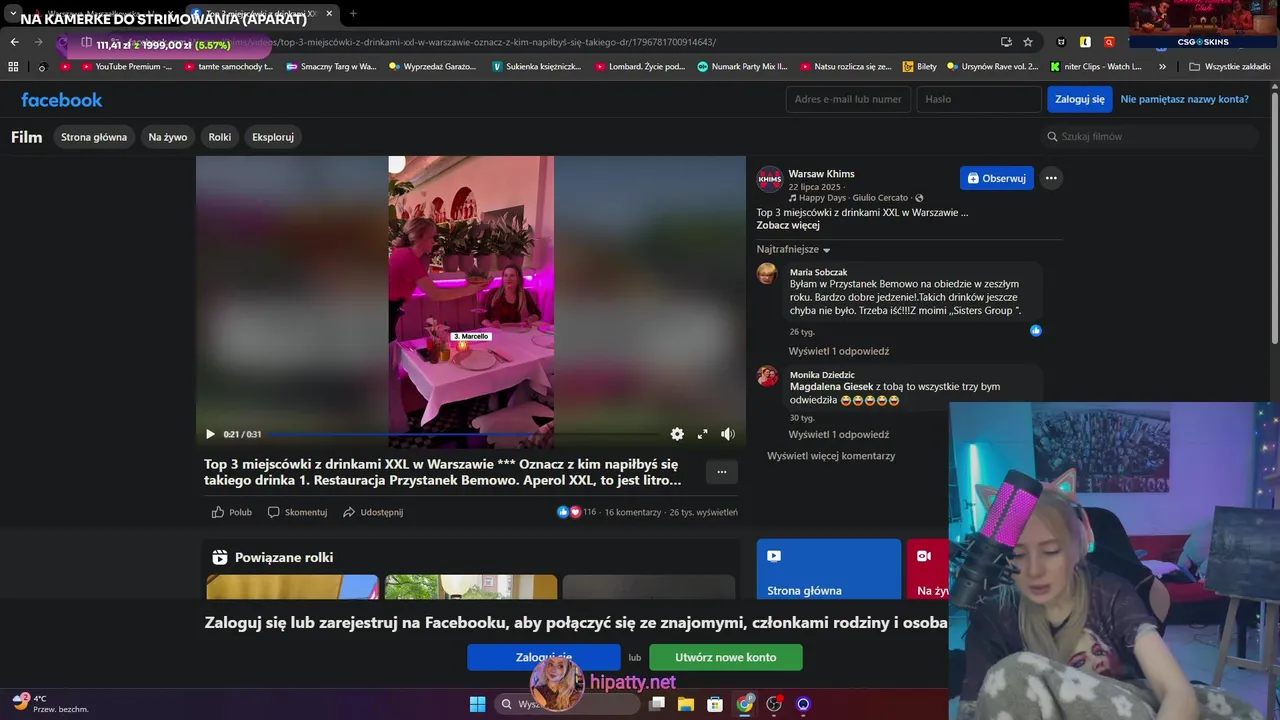Open the taskbar weather widget
The height and width of the screenshot is (720, 1280).
click(x=50, y=703)
